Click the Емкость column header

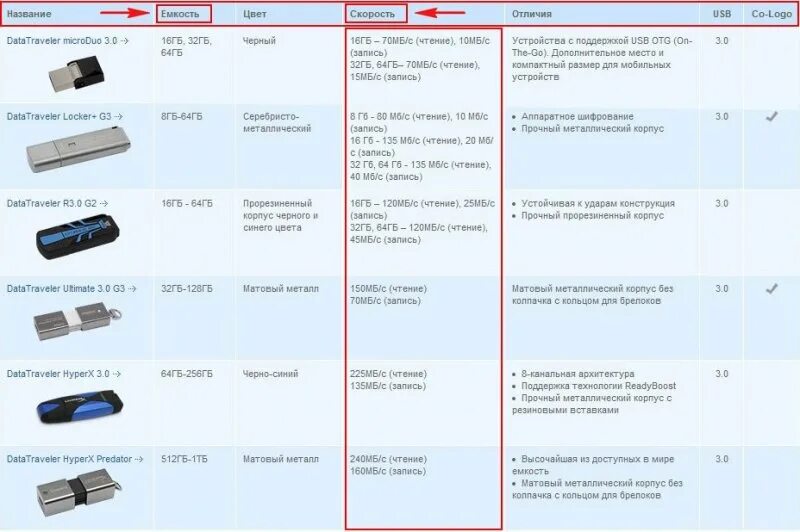click(x=180, y=14)
